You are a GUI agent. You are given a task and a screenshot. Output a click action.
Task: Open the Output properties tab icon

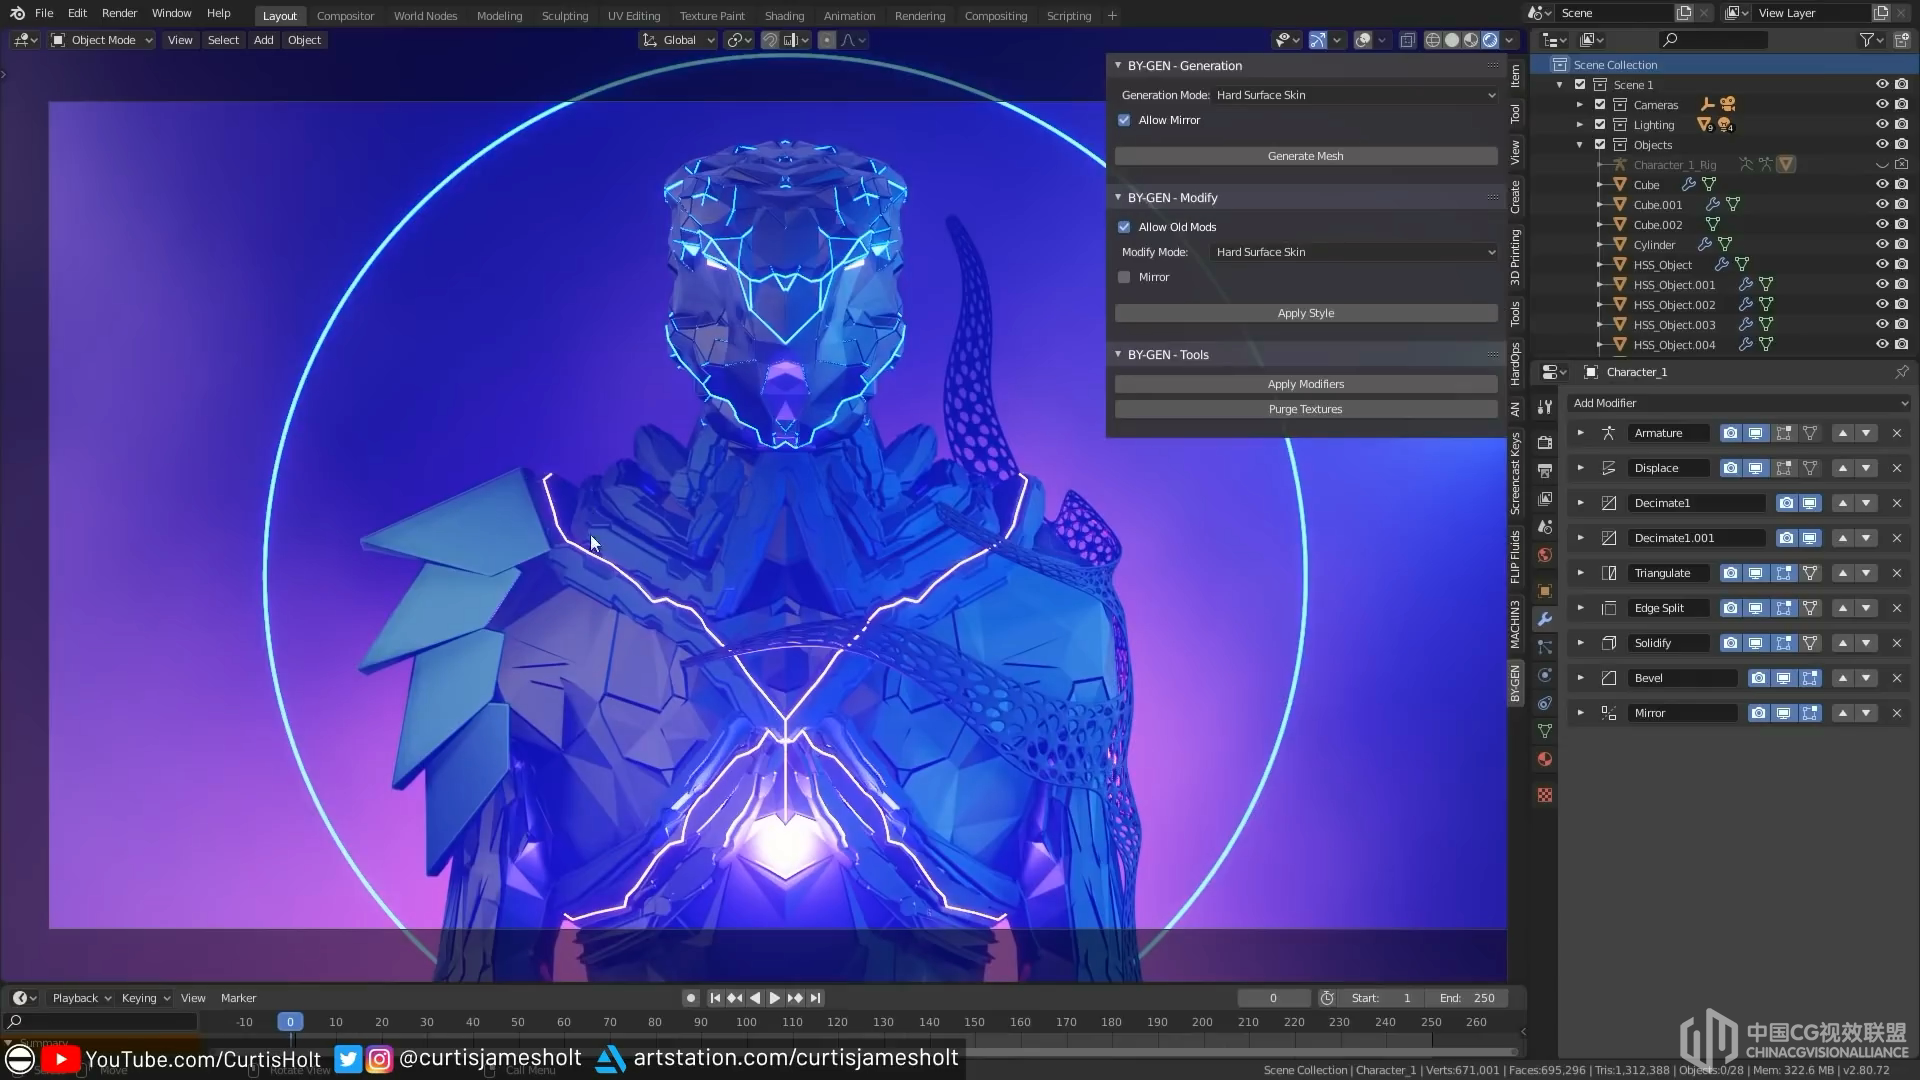click(x=1545, y=470)
